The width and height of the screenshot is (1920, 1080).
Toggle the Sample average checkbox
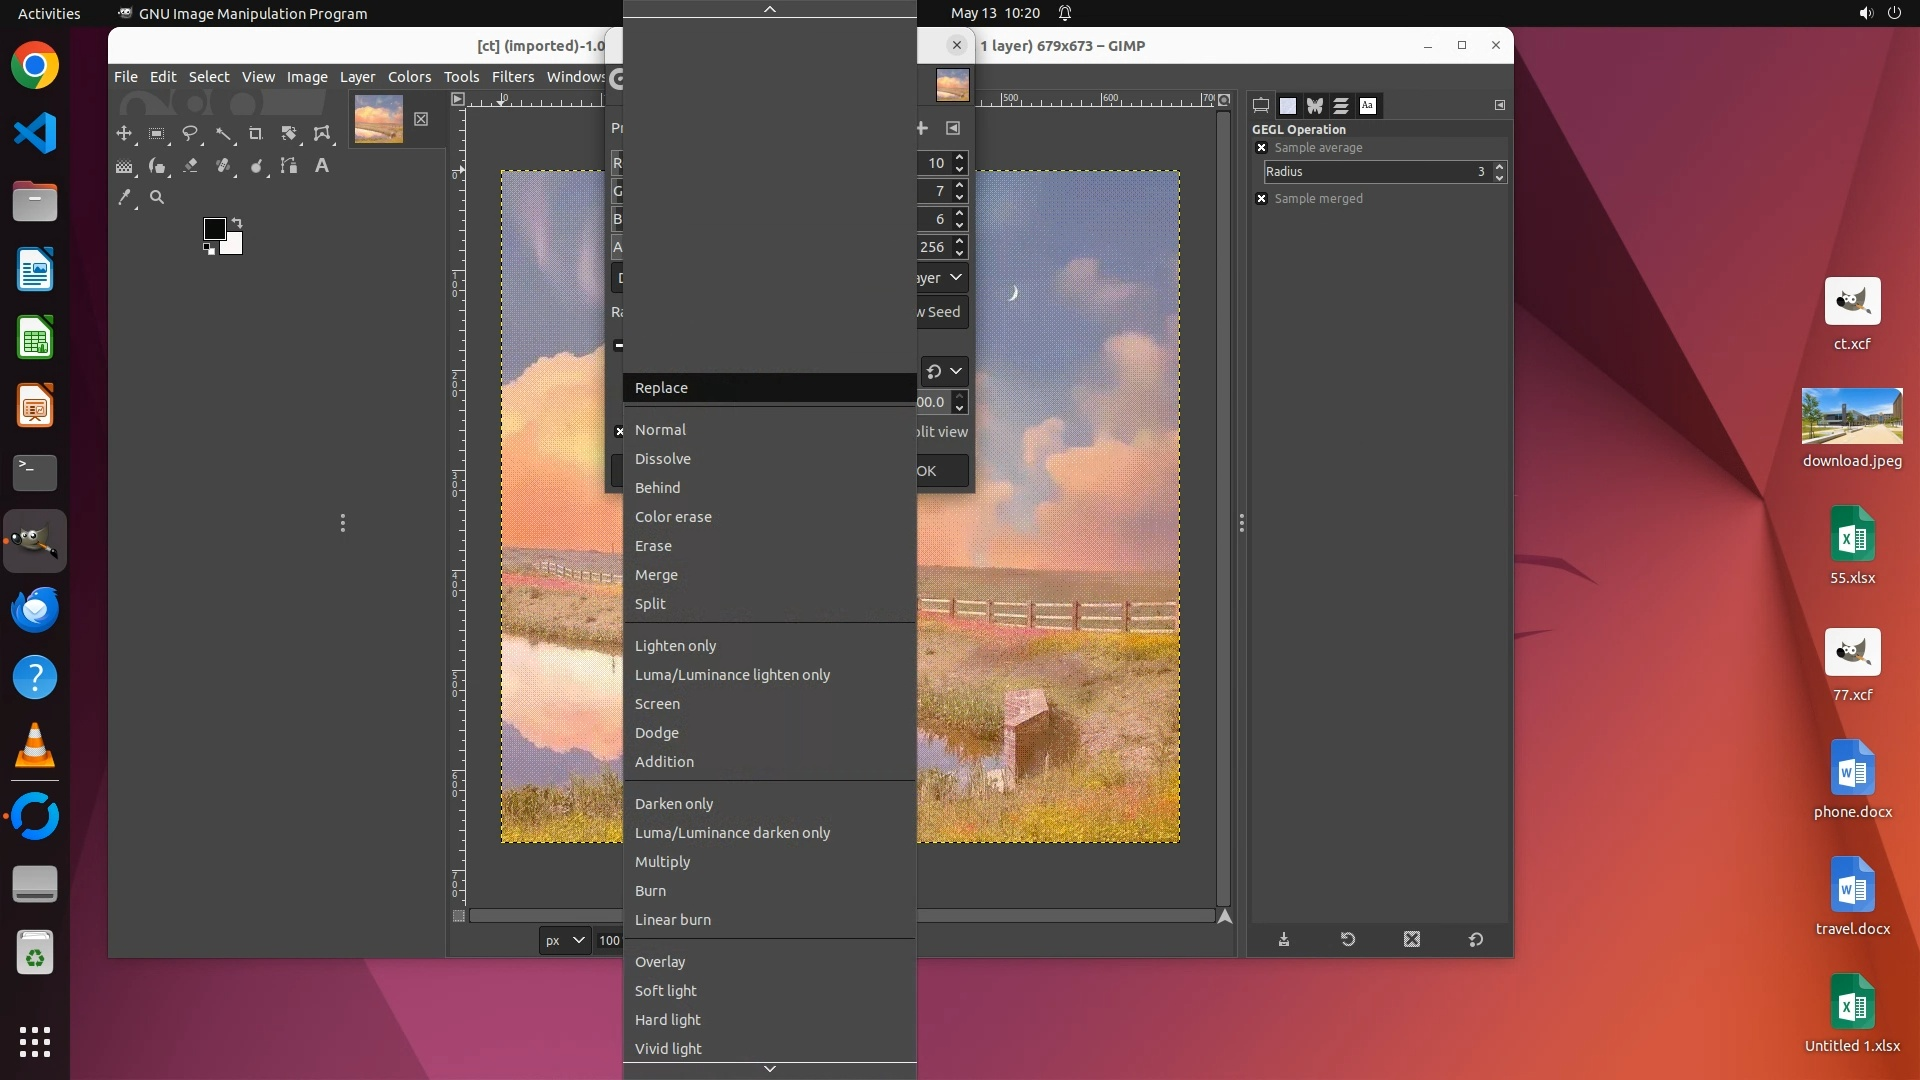pyautogui.click(x=1262, y=148)
